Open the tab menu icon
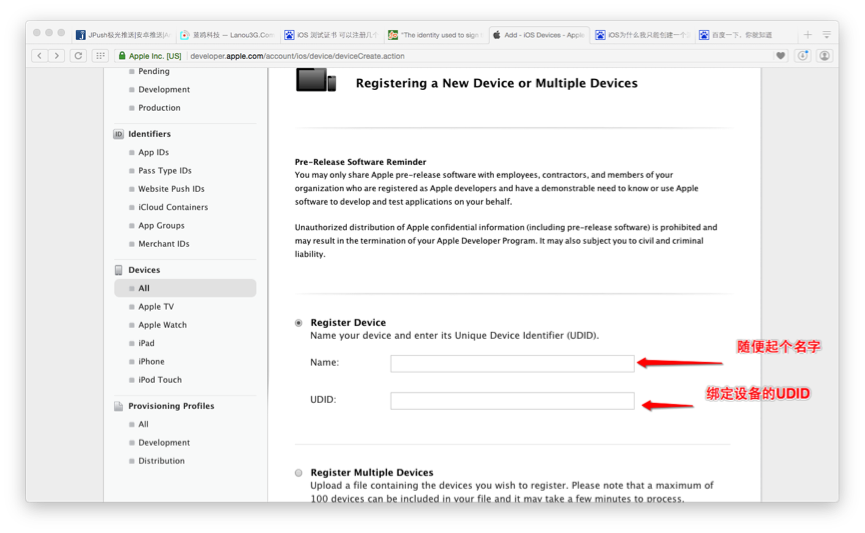Screen dimensions: 865x533 (826, 35)
